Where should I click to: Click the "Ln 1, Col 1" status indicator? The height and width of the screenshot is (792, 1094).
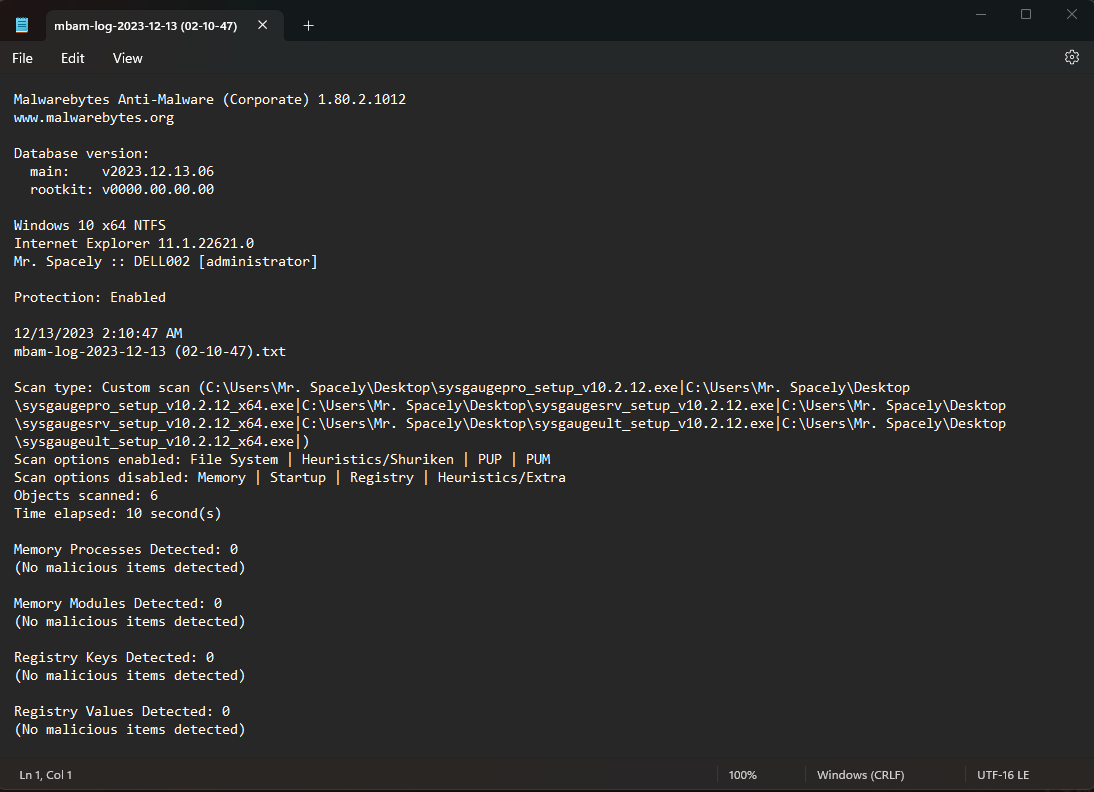click(45, 775)
